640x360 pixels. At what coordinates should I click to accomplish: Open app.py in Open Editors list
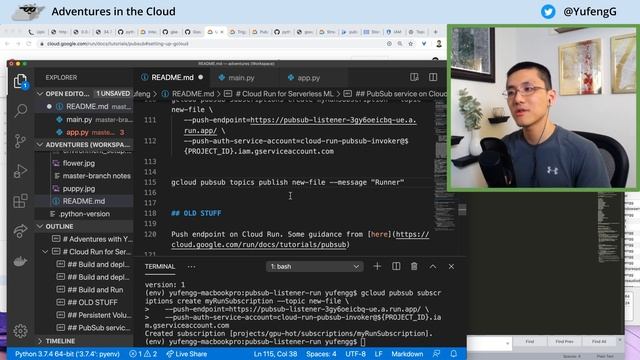tap(85, 132)
